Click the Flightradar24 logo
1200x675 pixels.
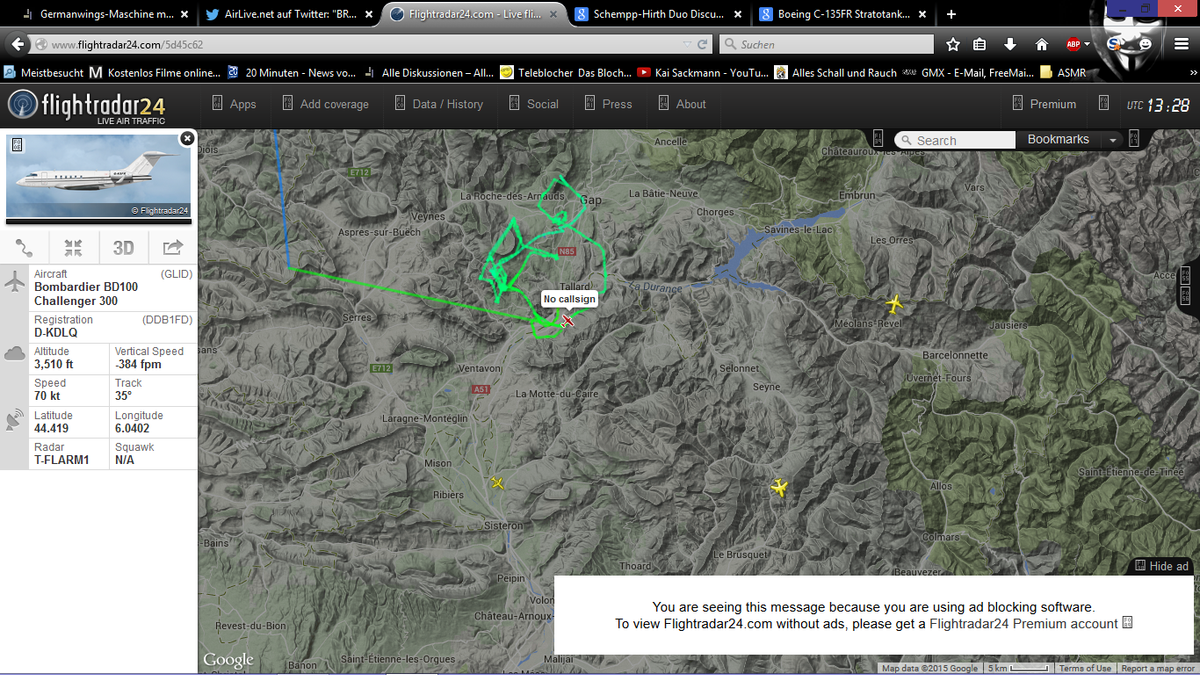pyautogui.click(x=86, y=106)
